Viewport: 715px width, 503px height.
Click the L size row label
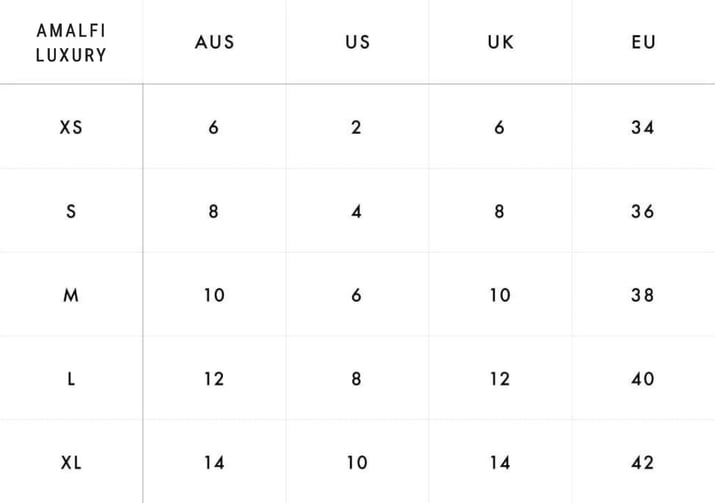click(x=71, y=379)
